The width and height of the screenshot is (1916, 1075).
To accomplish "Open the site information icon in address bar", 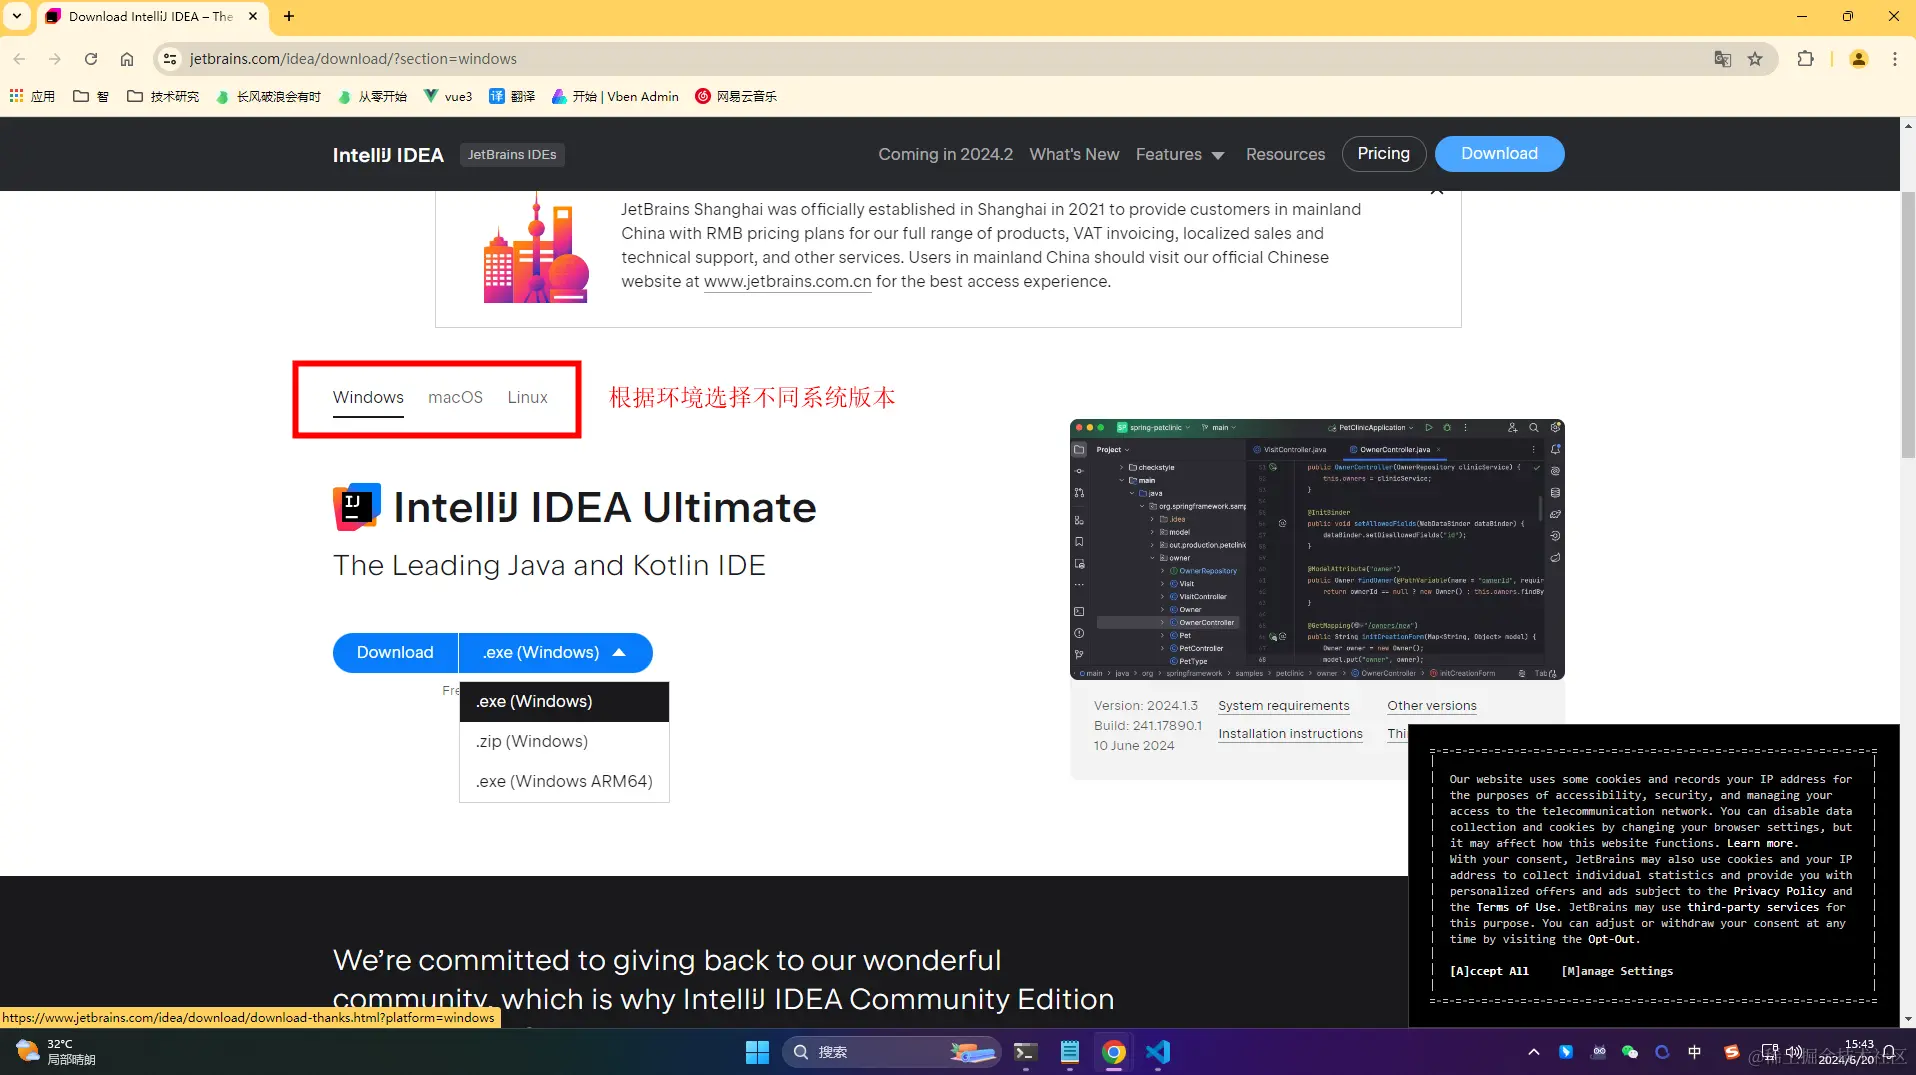I will pos(170,59).
